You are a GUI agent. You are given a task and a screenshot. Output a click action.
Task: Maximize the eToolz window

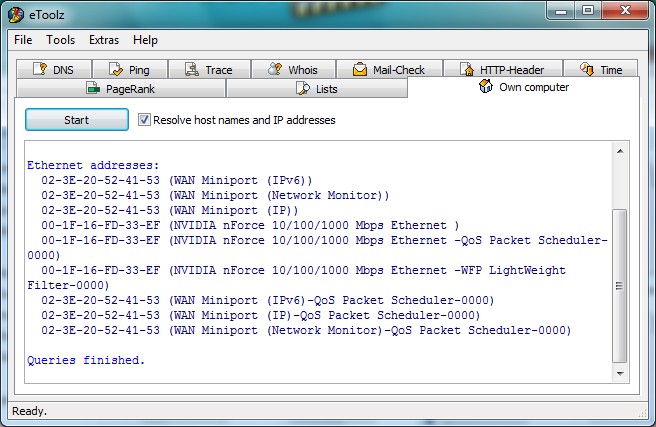[588, 10]
